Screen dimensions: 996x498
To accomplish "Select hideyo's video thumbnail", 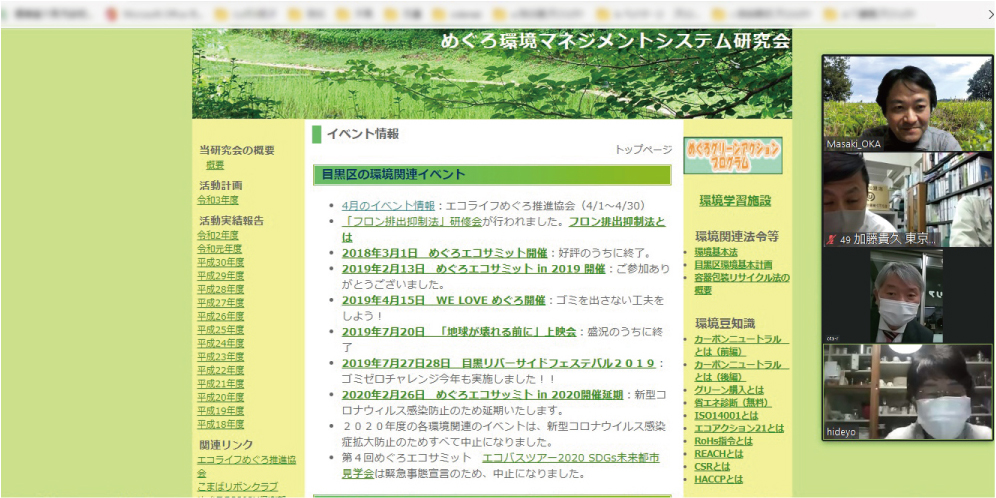I will tap(908, 391).
